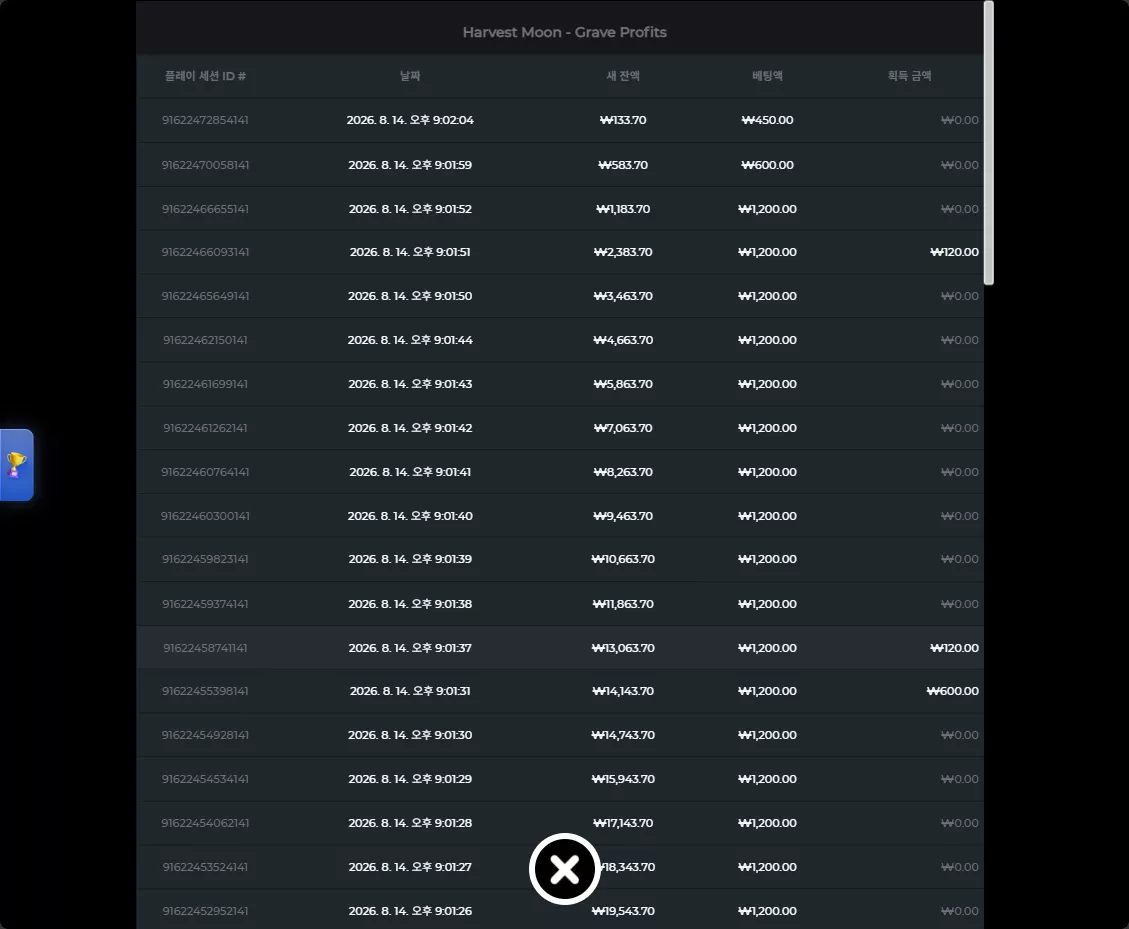1129x929 pixels.
Task: Click the 획득 금액 column header
Action: coord(909,76)
